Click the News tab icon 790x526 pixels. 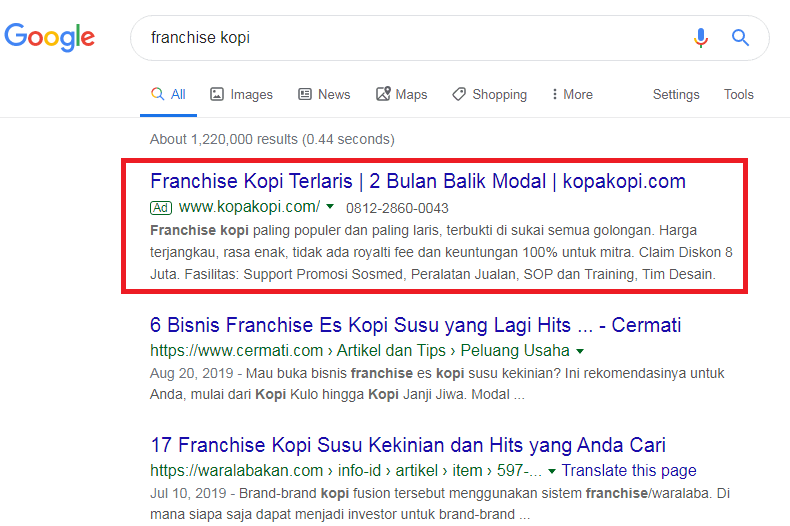[x=305, y=94]
